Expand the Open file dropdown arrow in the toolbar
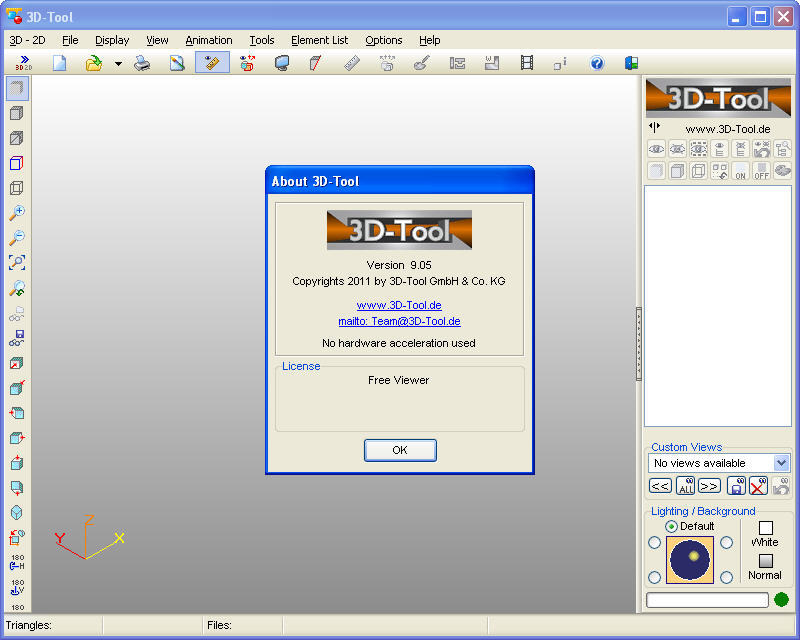800x640 pixels. coord(118,62)
